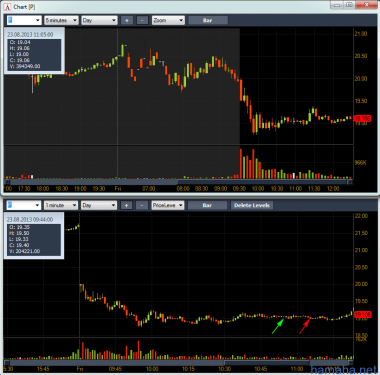Click the Delete Levels button

pos(252,205)
